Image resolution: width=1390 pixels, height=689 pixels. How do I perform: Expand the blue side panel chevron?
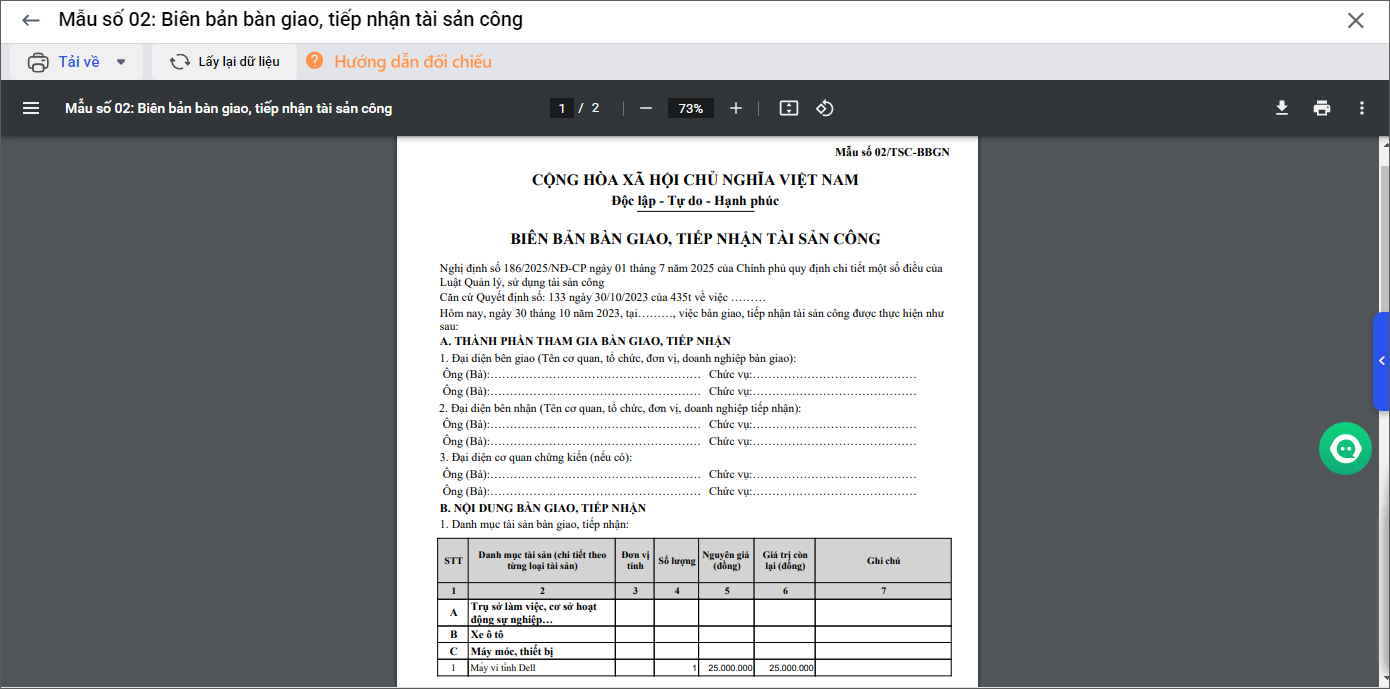click(1381, 361)
